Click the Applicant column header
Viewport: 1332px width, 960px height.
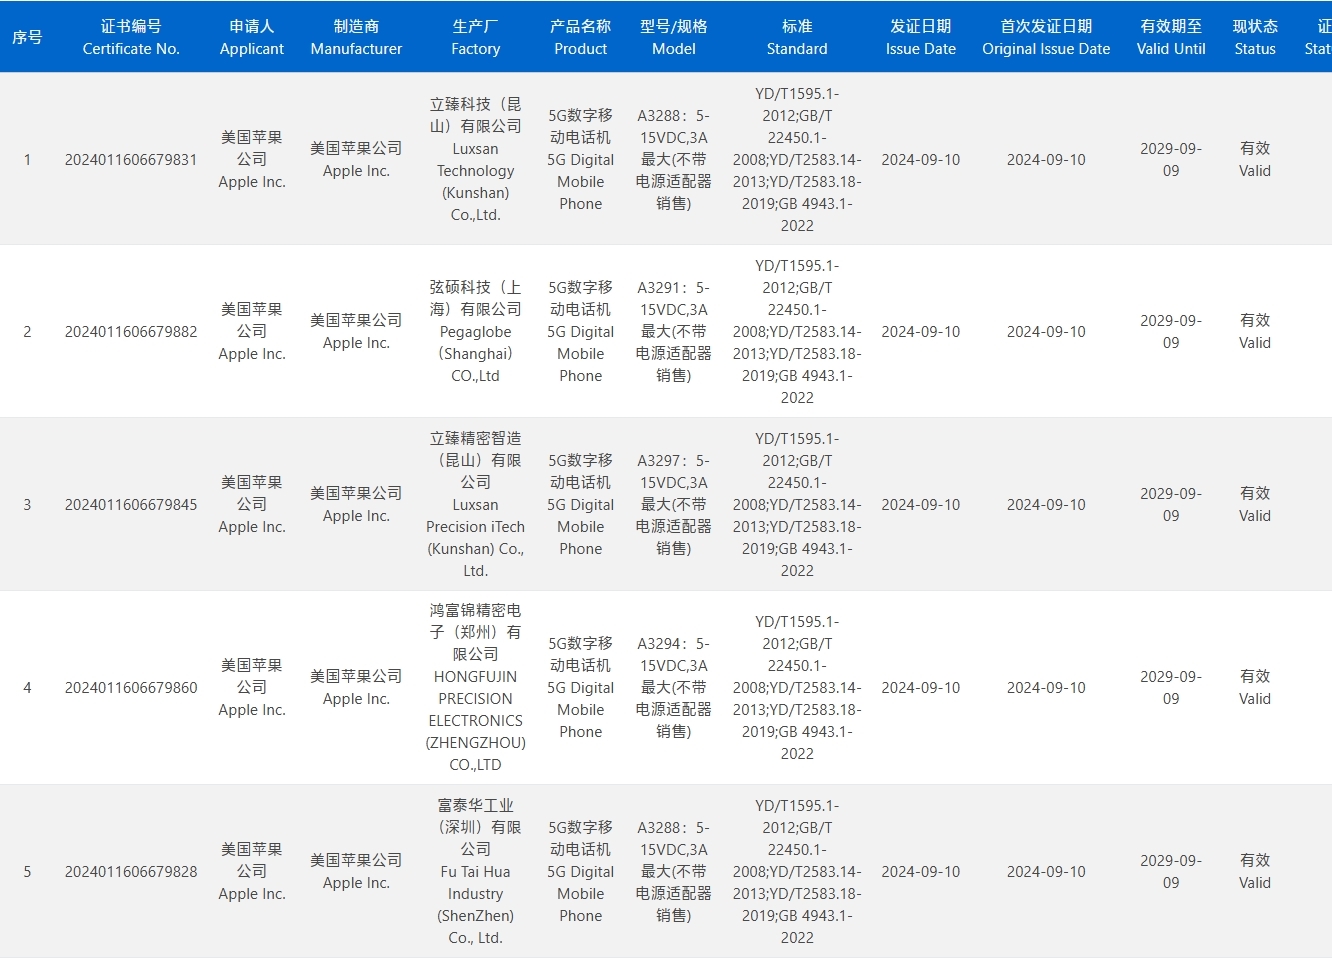point(252,37)
